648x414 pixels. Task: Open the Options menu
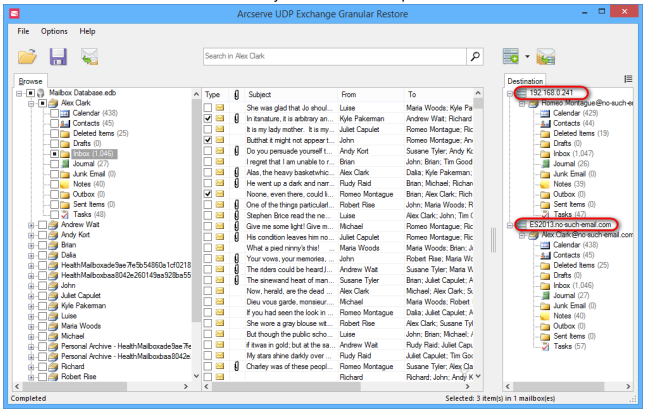(54, 31)
